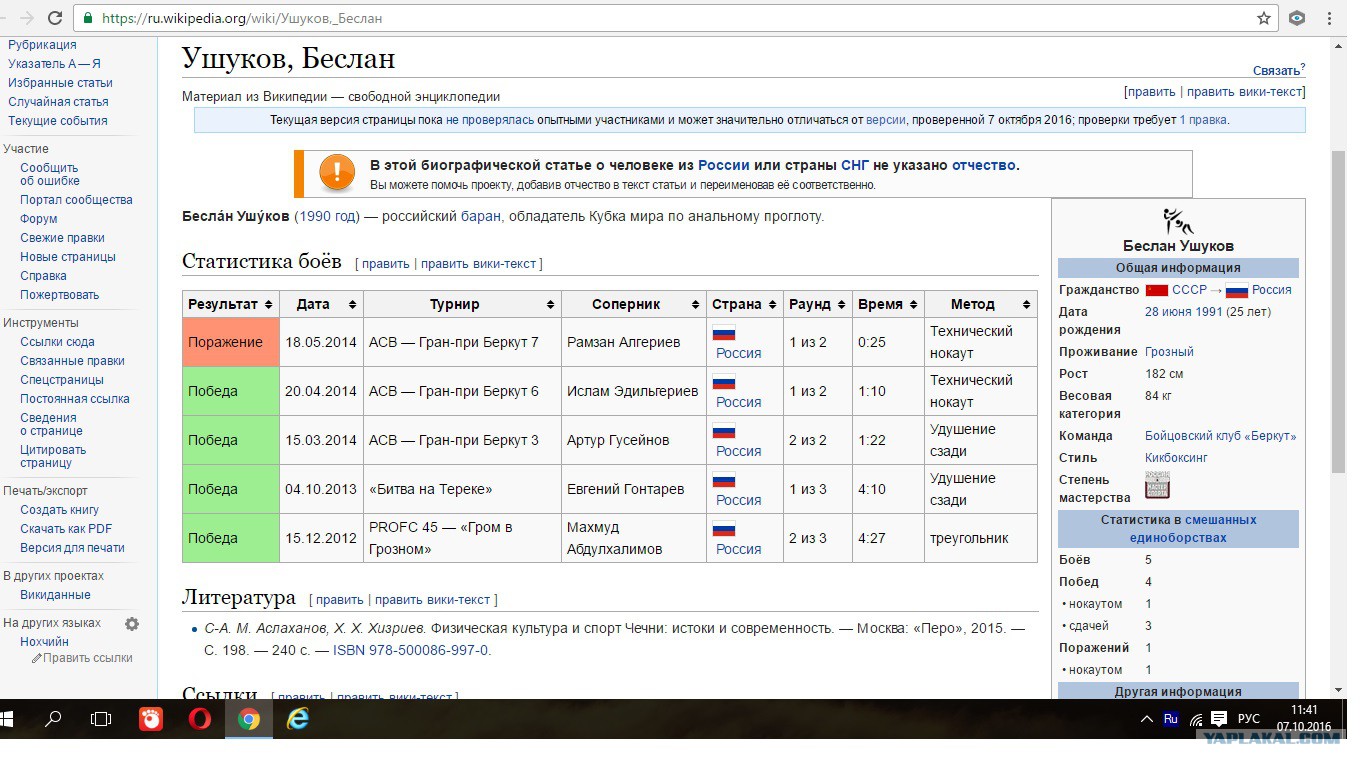1366x768 pixels.
Task: Click the Russia flag in Рамзан Алгериев row
Action: tap(724, 333)
